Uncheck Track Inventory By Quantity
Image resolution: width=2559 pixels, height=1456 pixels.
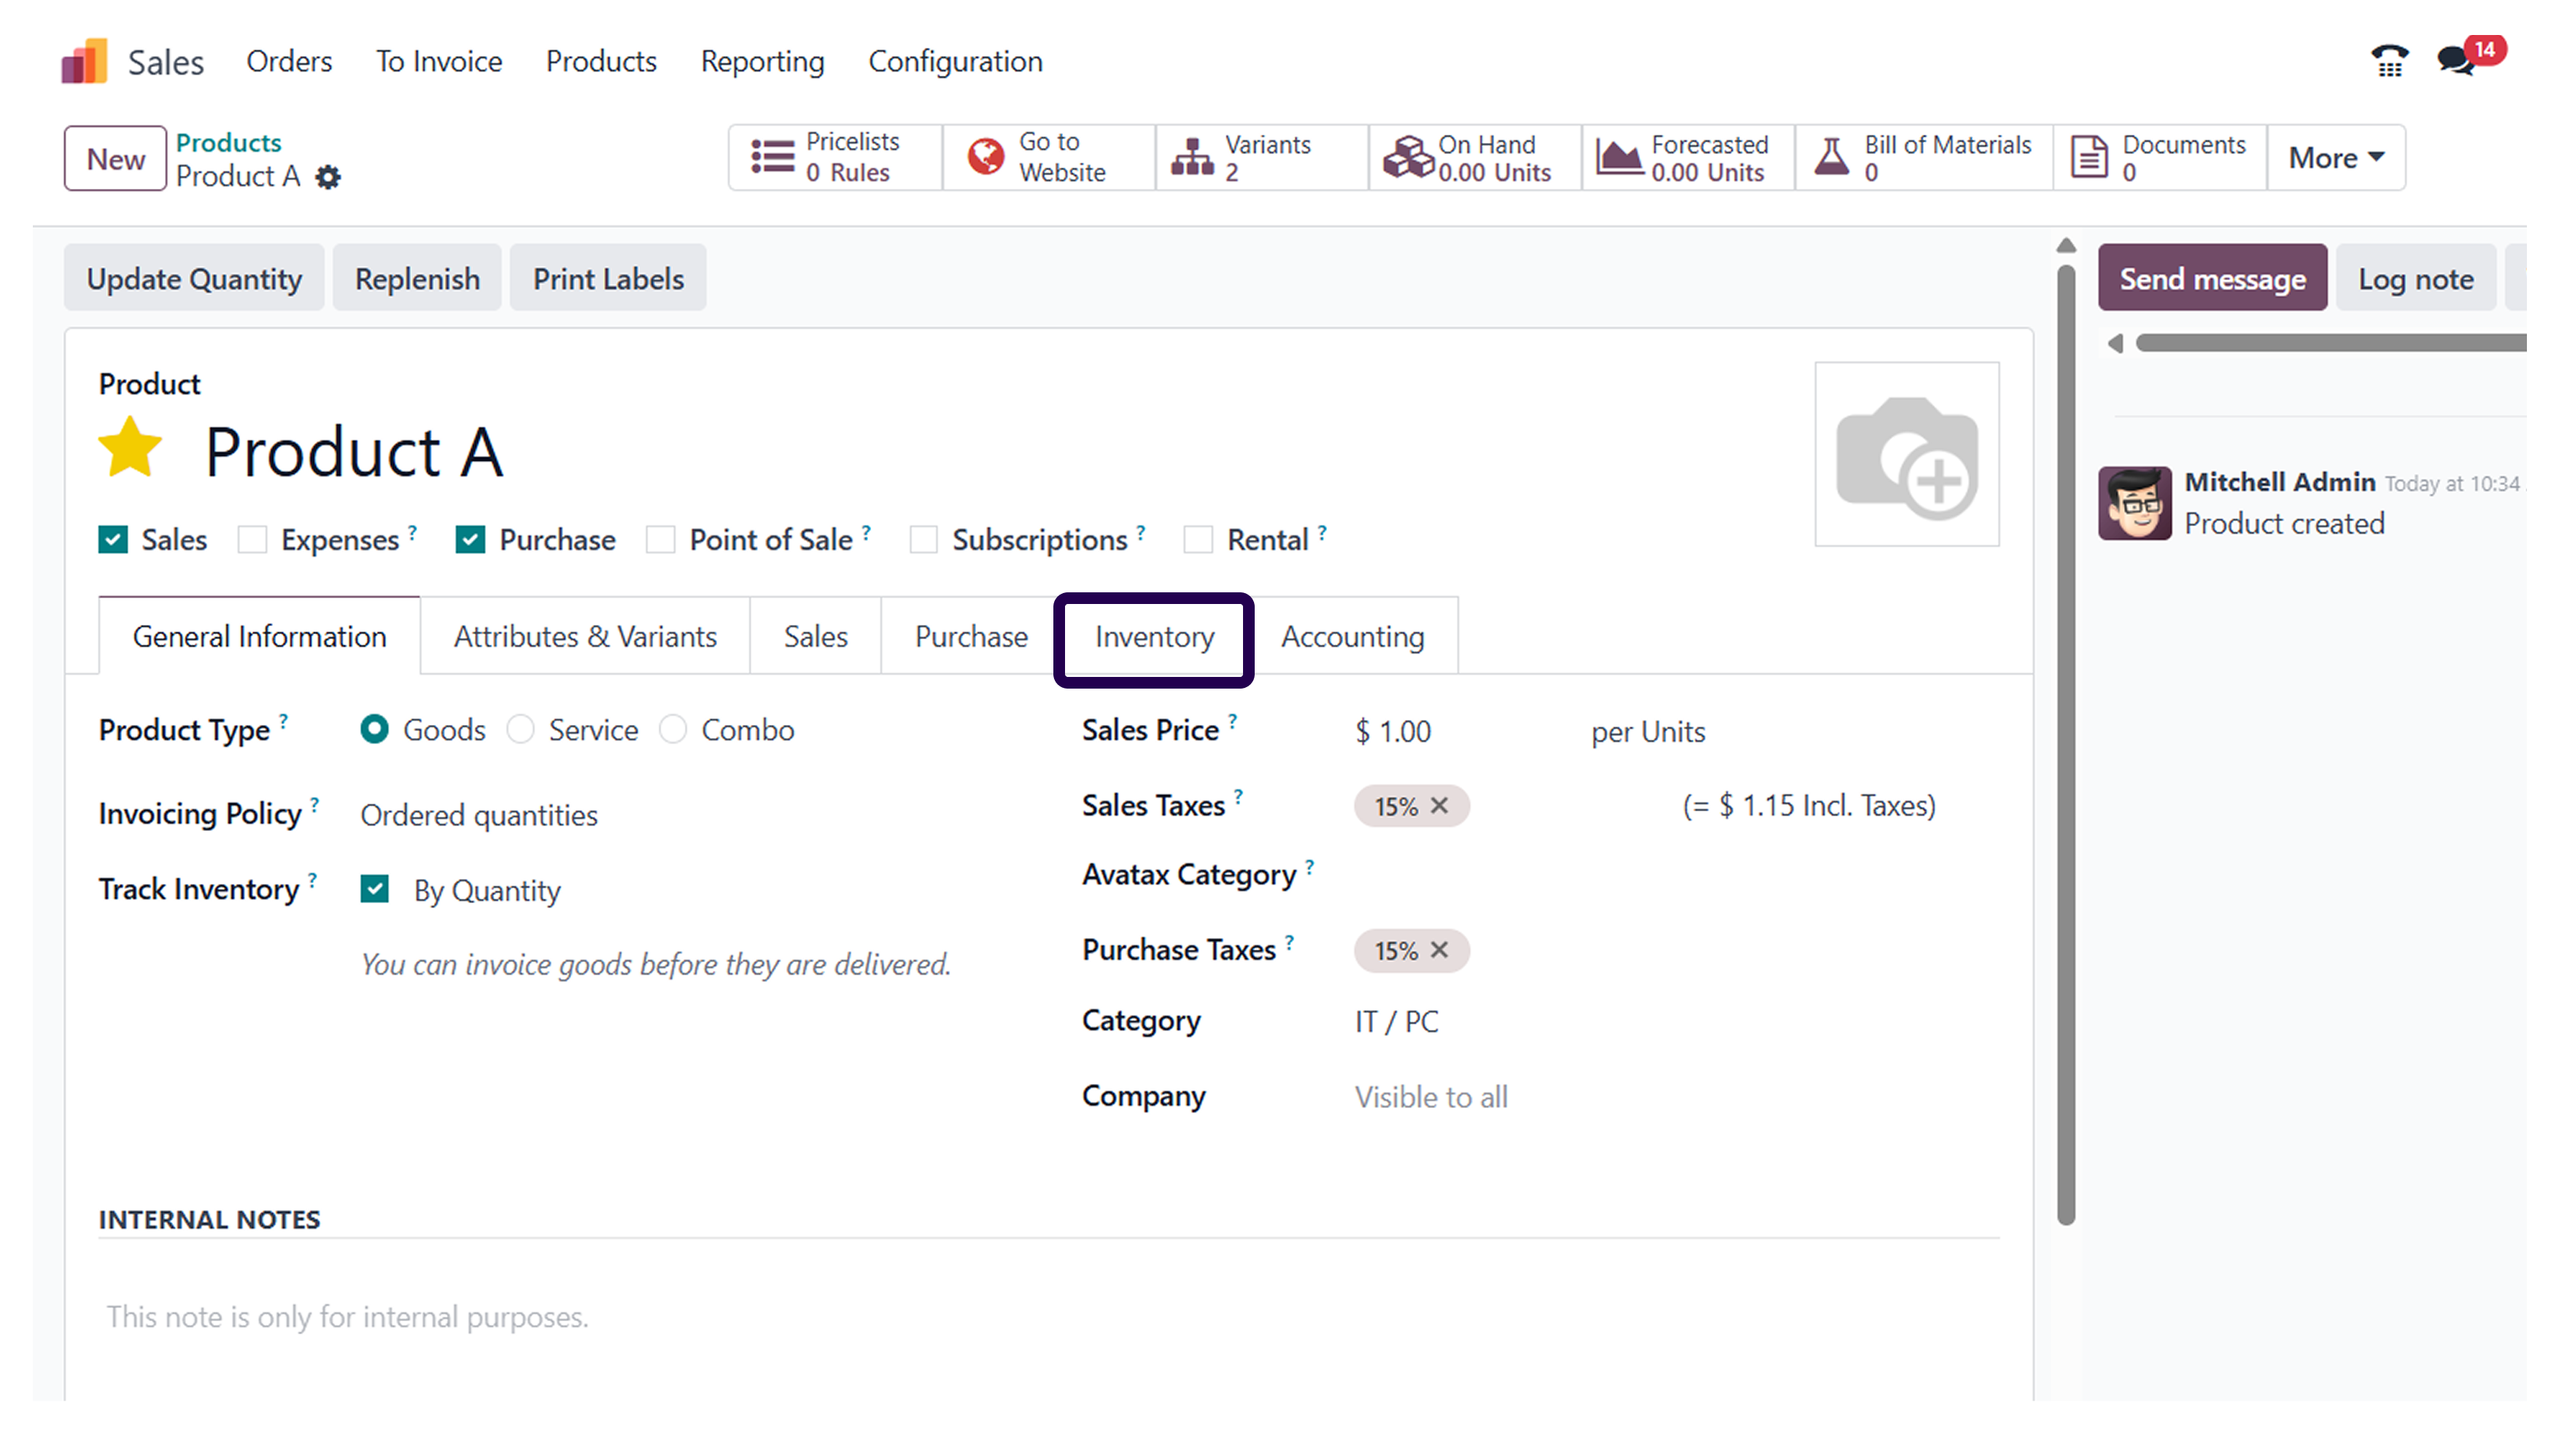coord(375,889)
